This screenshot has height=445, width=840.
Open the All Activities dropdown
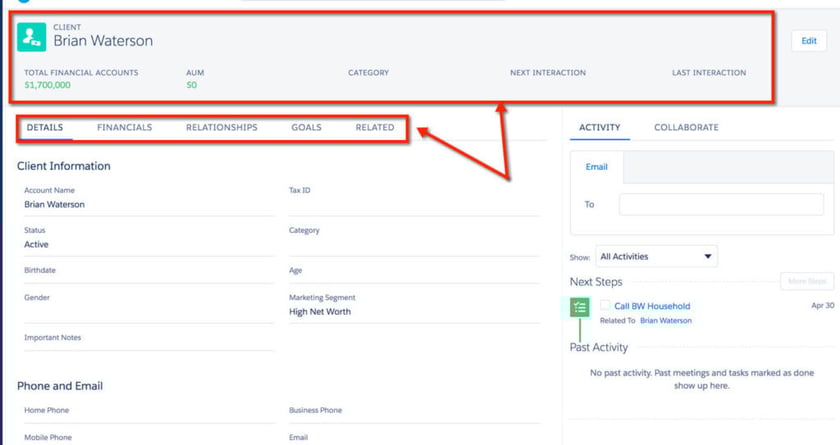[x=656, y=257]
